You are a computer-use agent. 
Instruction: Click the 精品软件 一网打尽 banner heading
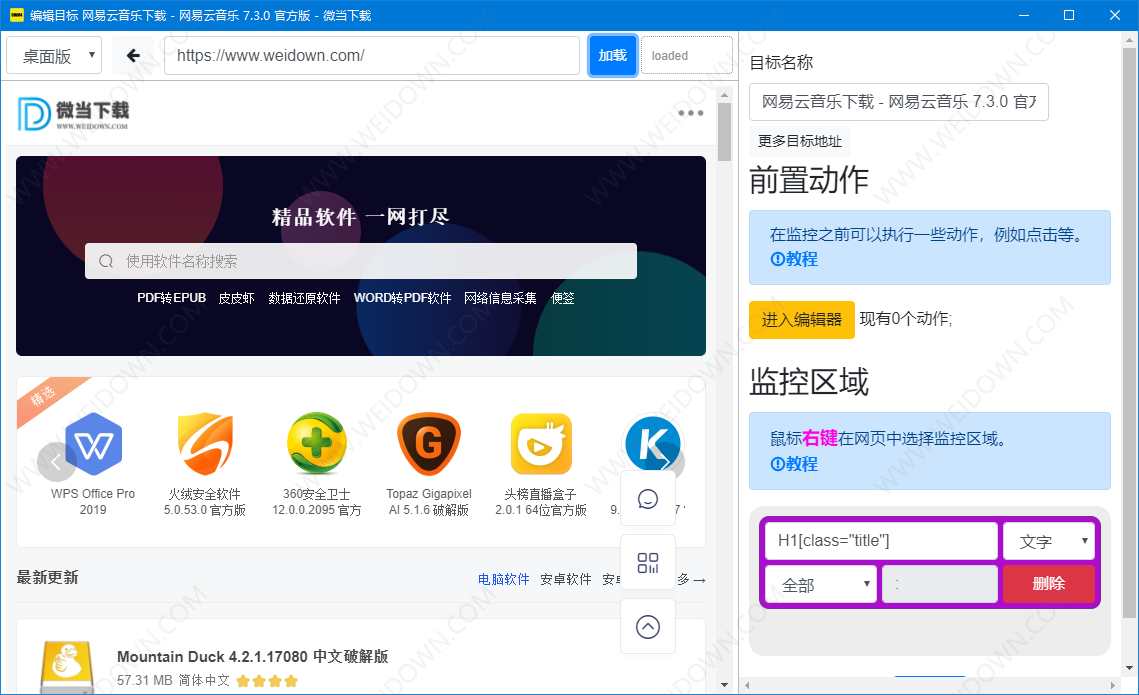click(x=361, y=216)
